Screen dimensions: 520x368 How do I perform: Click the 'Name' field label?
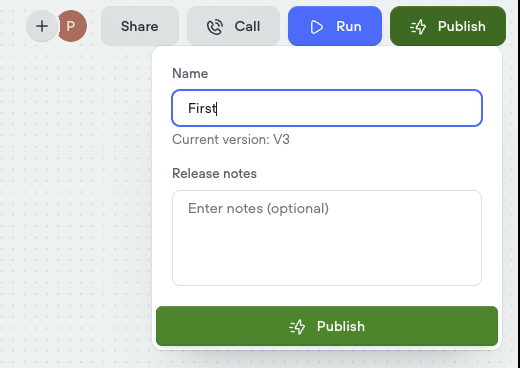(x=190, y=73)
